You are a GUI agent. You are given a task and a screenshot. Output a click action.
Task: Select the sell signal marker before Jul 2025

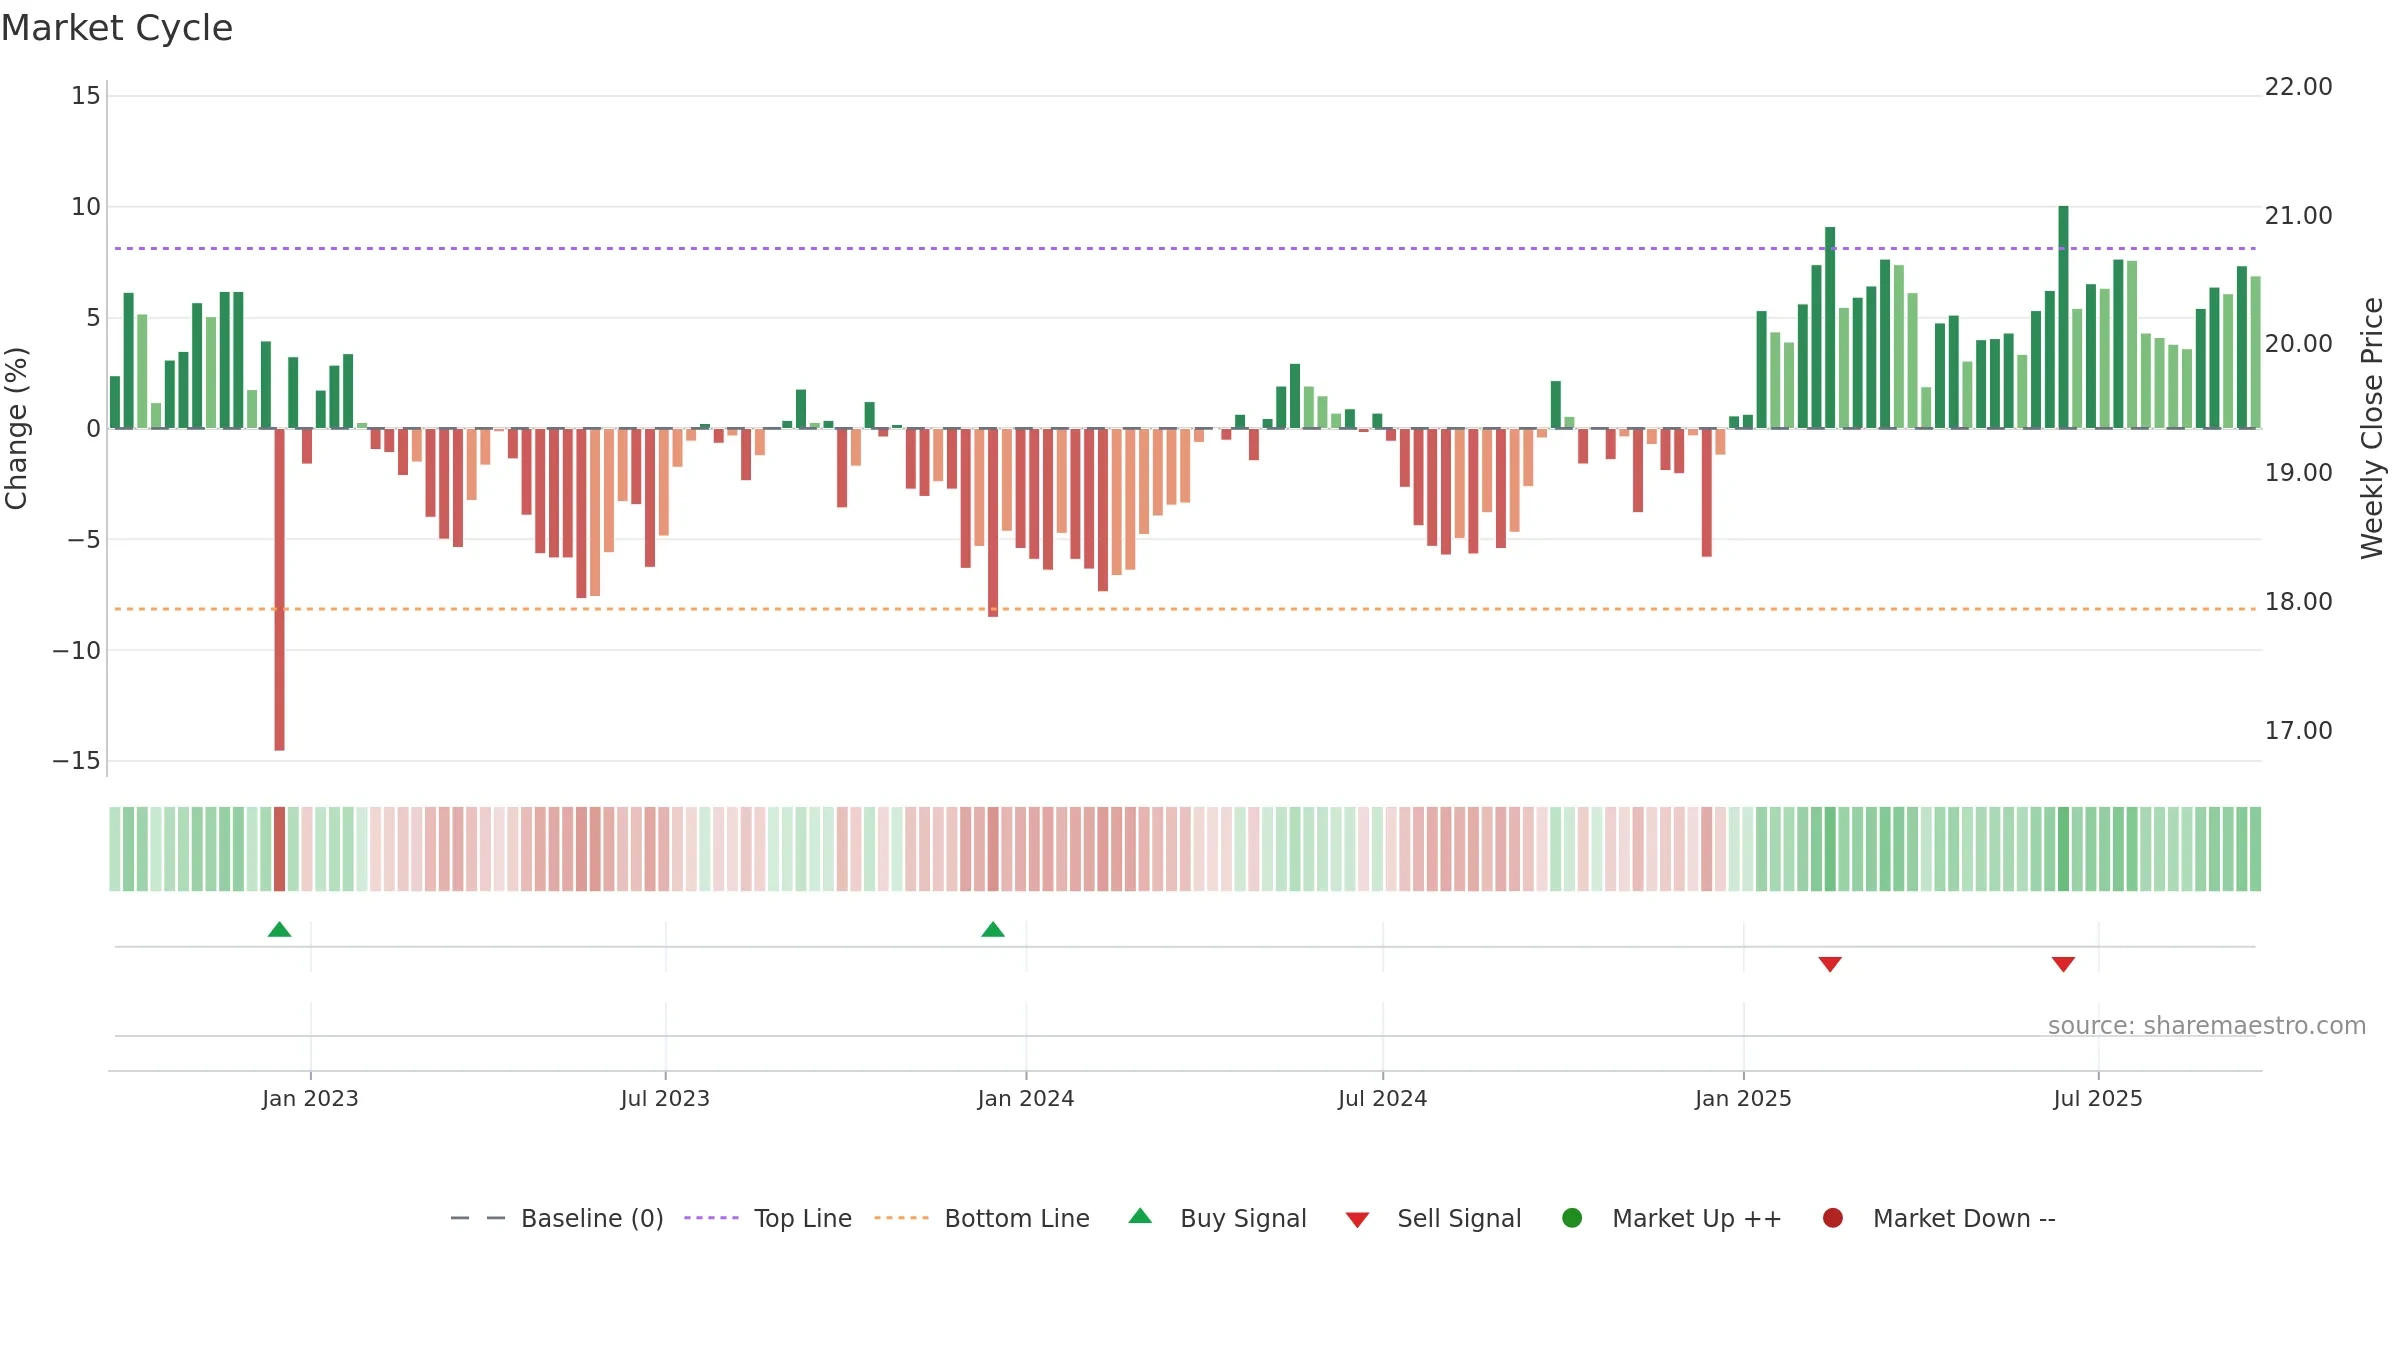[x=2063, y=964]
